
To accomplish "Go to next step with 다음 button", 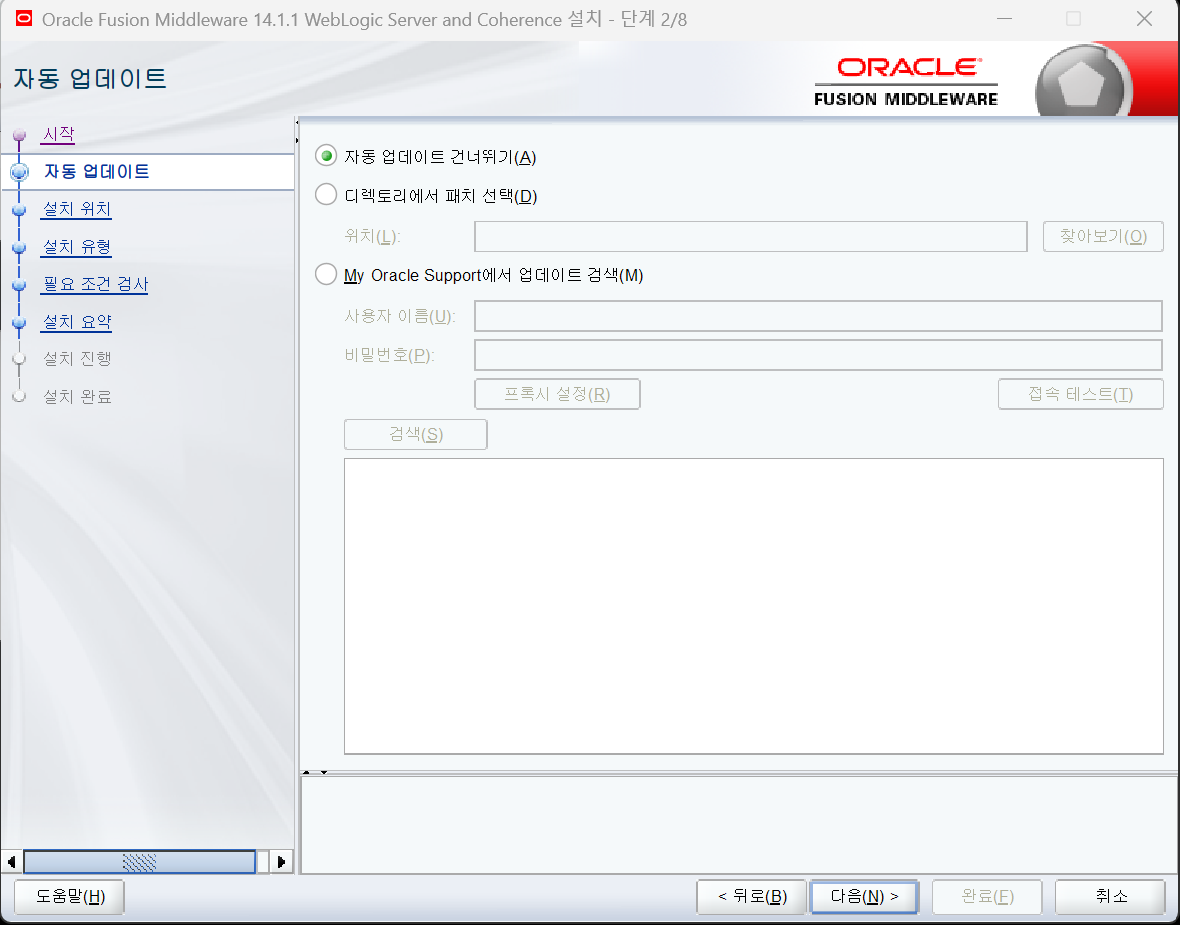I will click(x=865, y=896).
